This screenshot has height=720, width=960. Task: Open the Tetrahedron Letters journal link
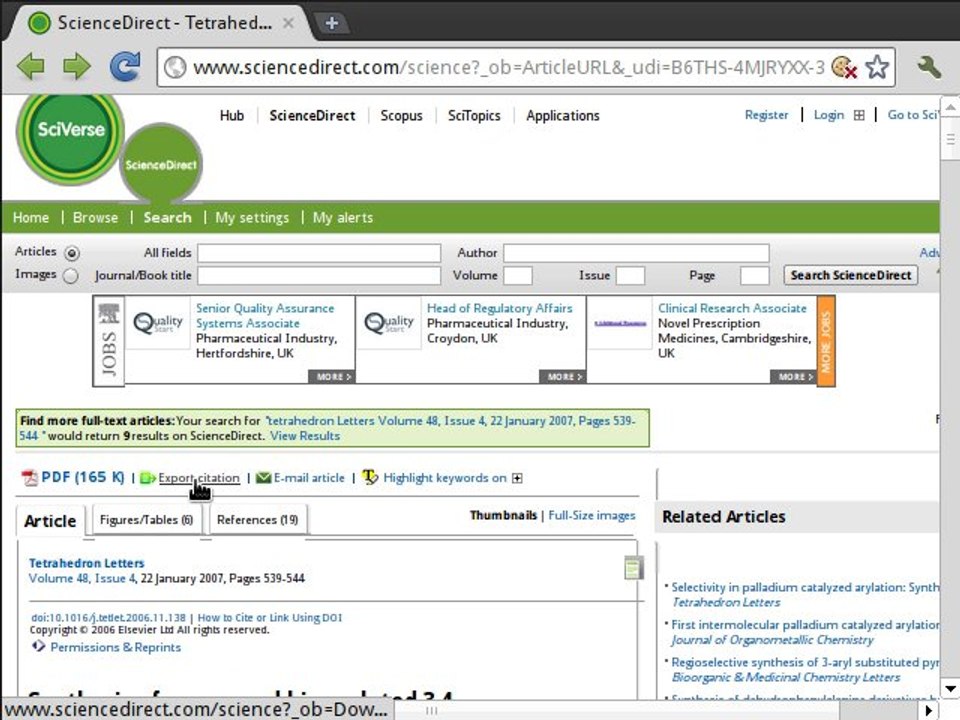coord(86,563)
